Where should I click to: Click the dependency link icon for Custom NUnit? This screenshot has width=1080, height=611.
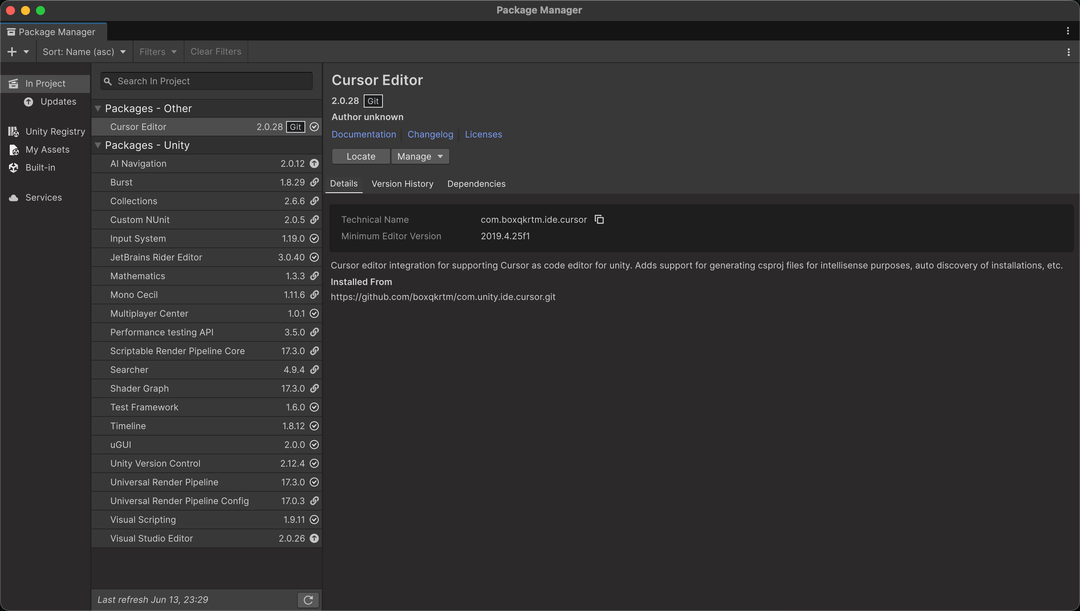[314, 220]
